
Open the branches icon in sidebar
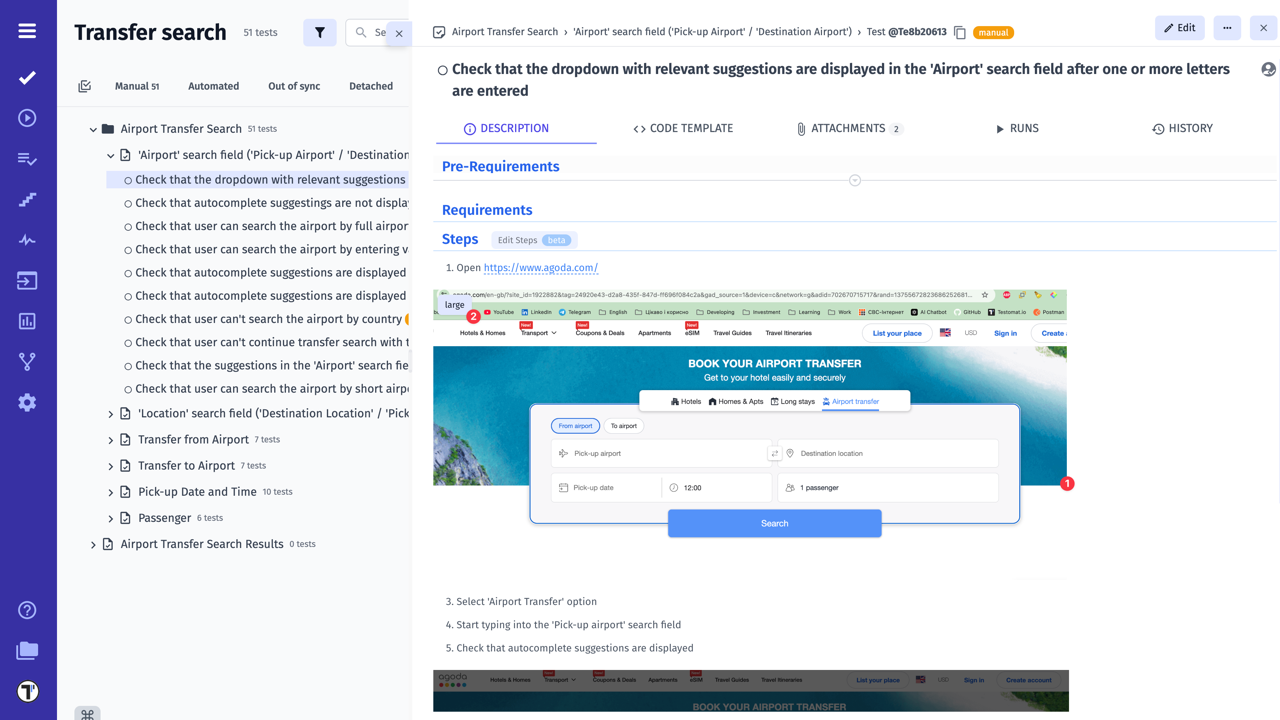[27, 362]
